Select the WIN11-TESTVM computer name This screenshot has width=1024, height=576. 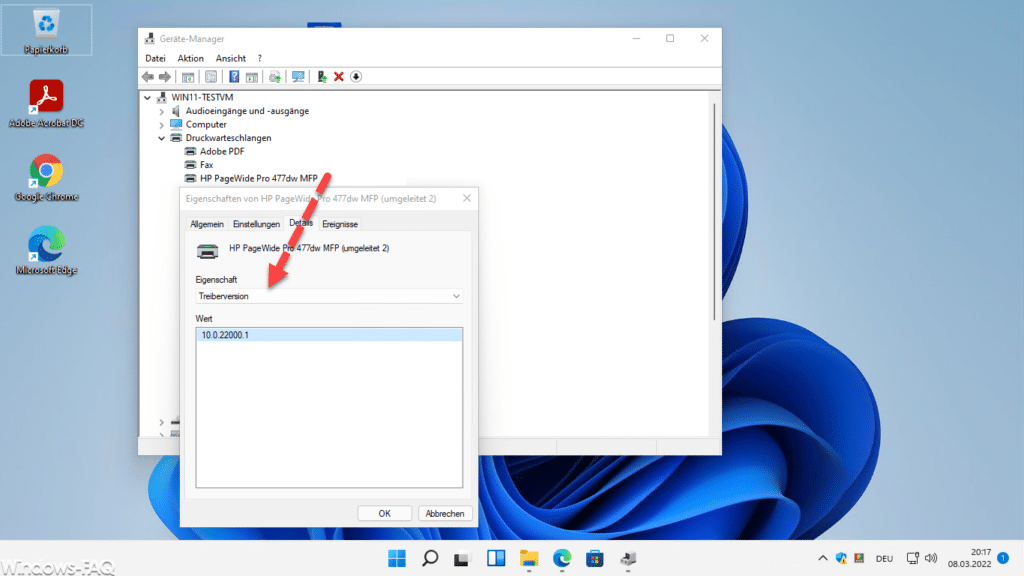click(x=202, y=98)
